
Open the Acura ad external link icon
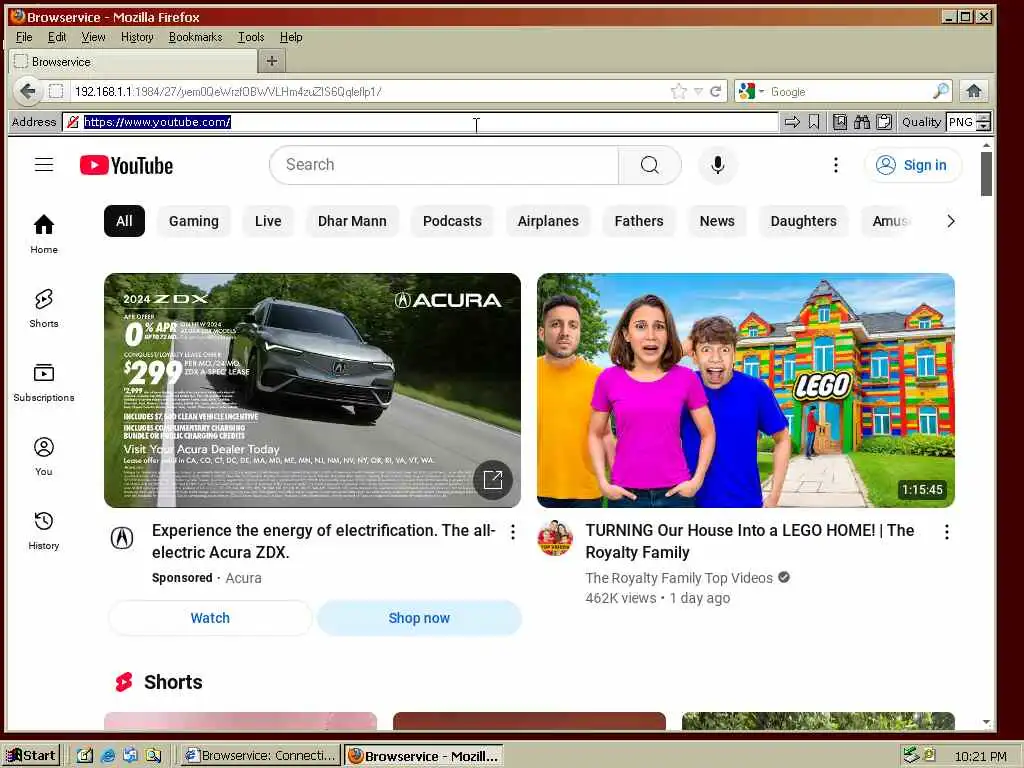click(492, 480)
